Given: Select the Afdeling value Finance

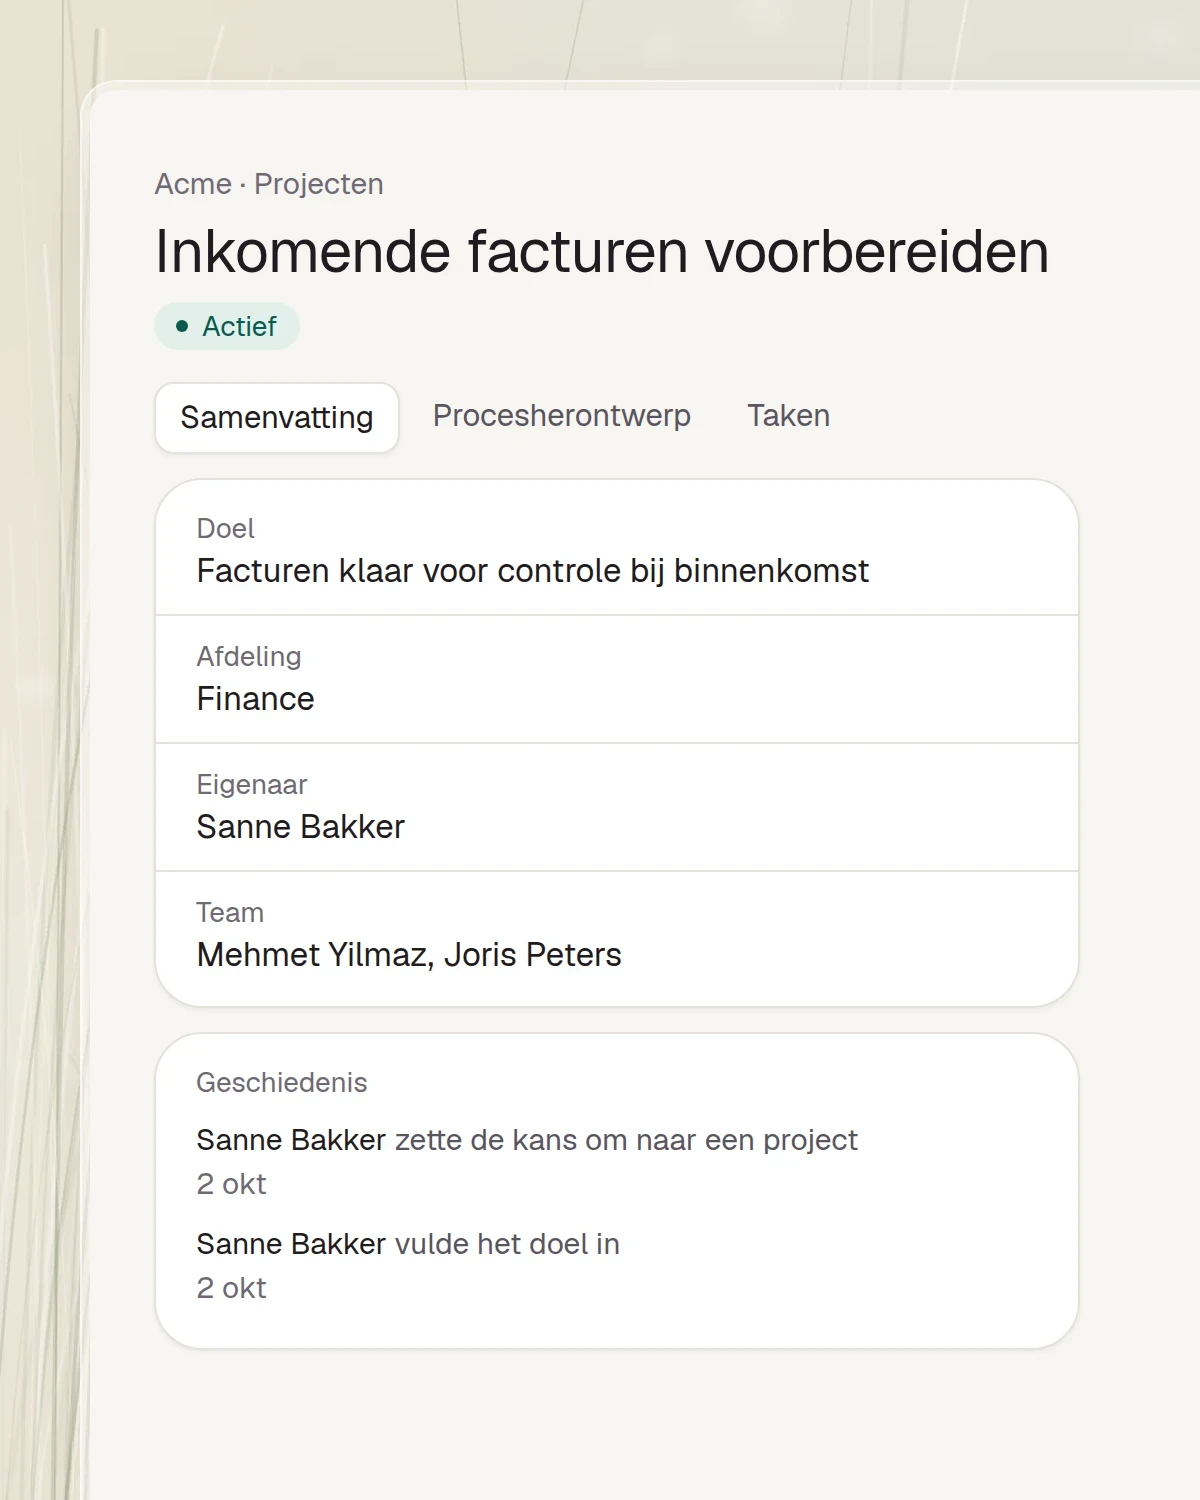Looking at the screenshot, I should click(256, 699).
